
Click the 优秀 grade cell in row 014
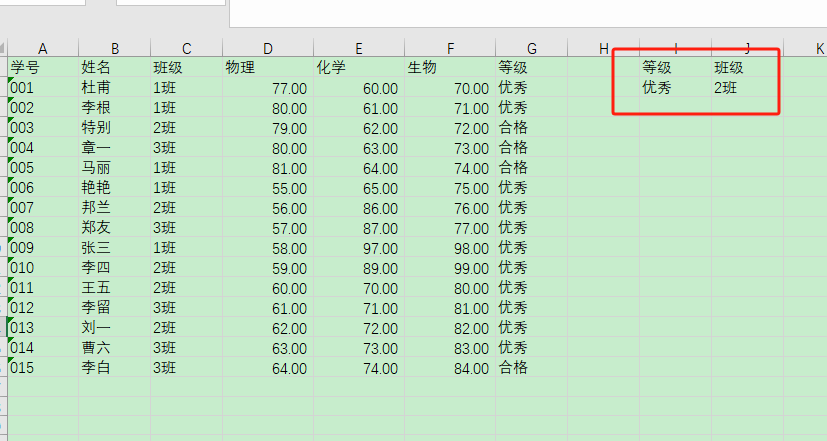click(531, 348)
